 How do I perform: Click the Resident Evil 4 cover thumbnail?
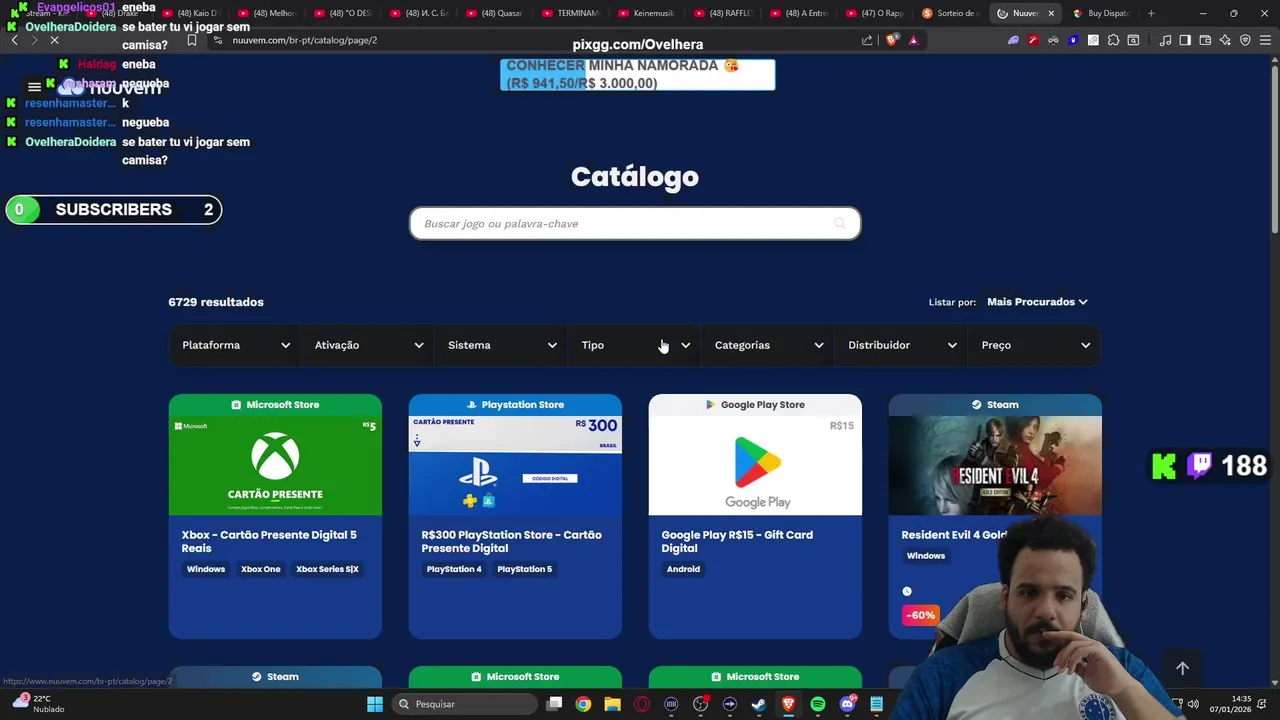pyautogui.click(x=995, y=465)
